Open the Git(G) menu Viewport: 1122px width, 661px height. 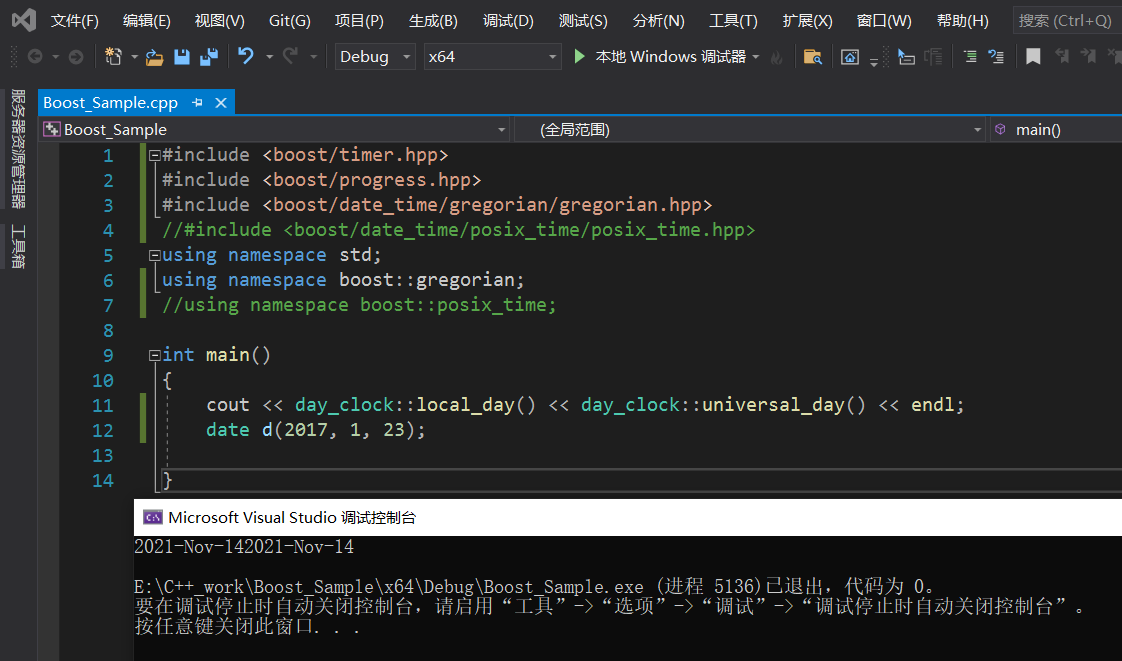(290, 21)
